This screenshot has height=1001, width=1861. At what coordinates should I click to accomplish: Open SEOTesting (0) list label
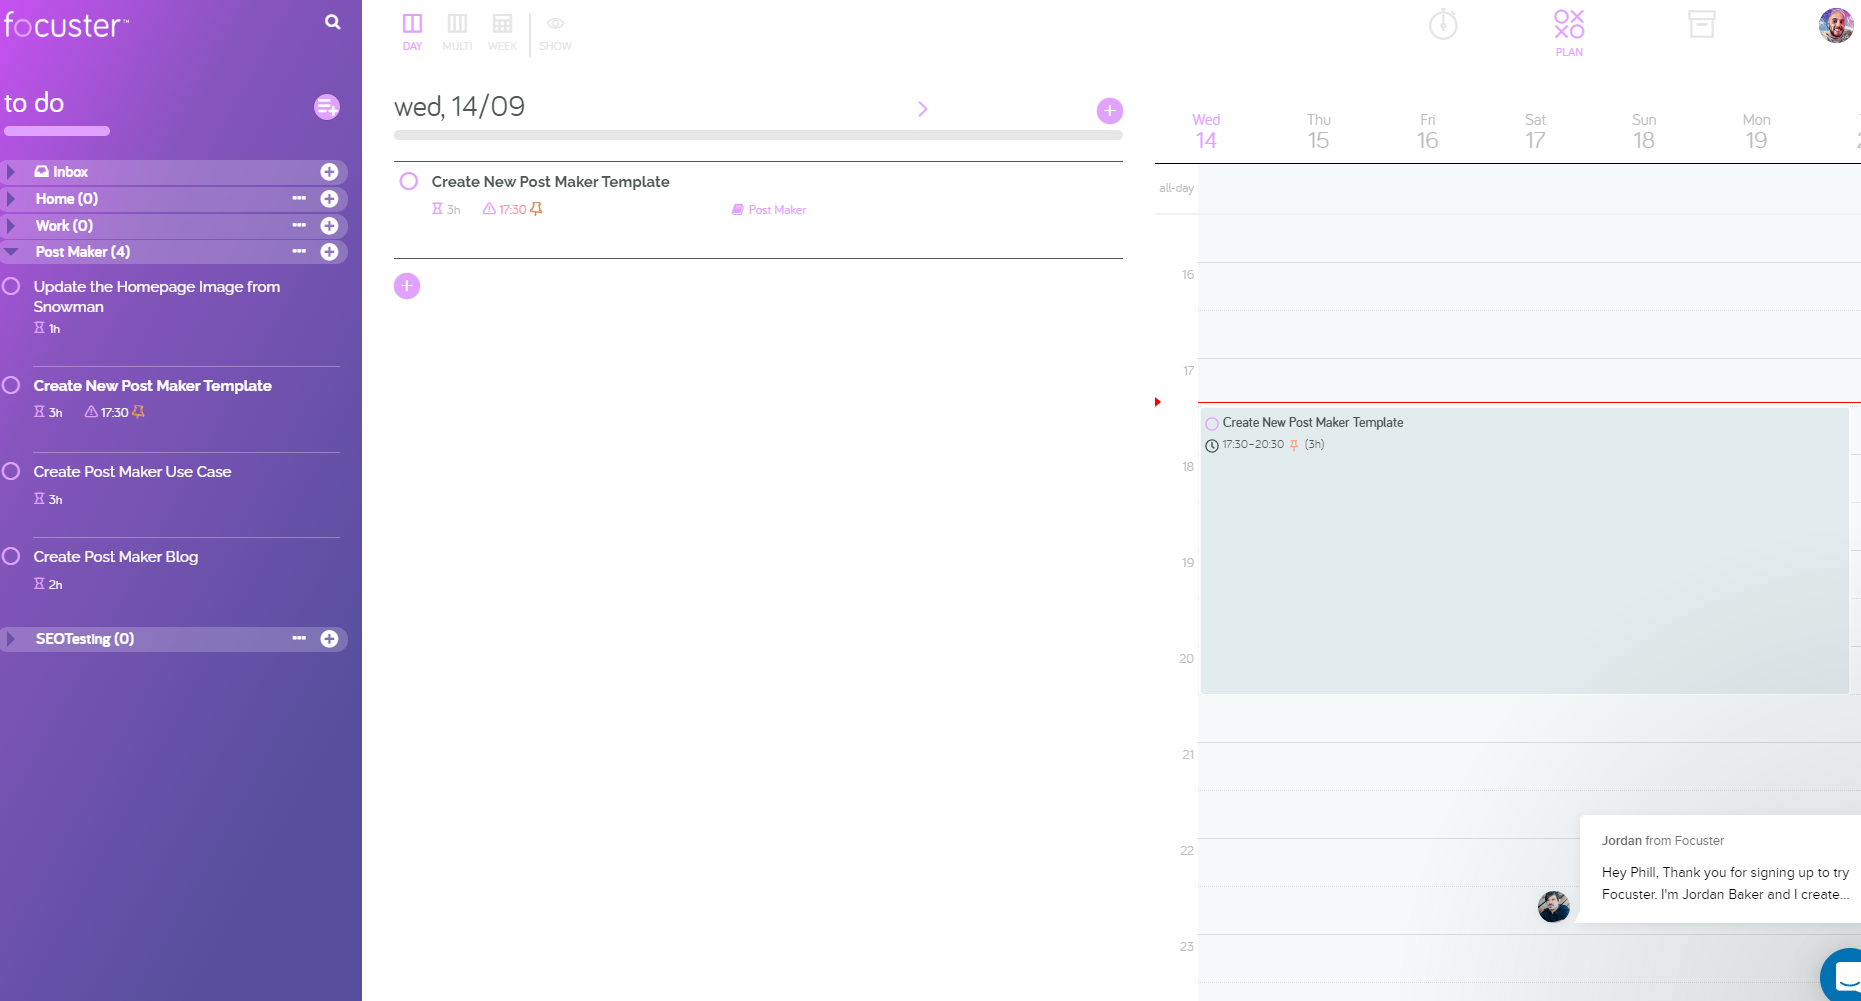[x=85, y=639]
